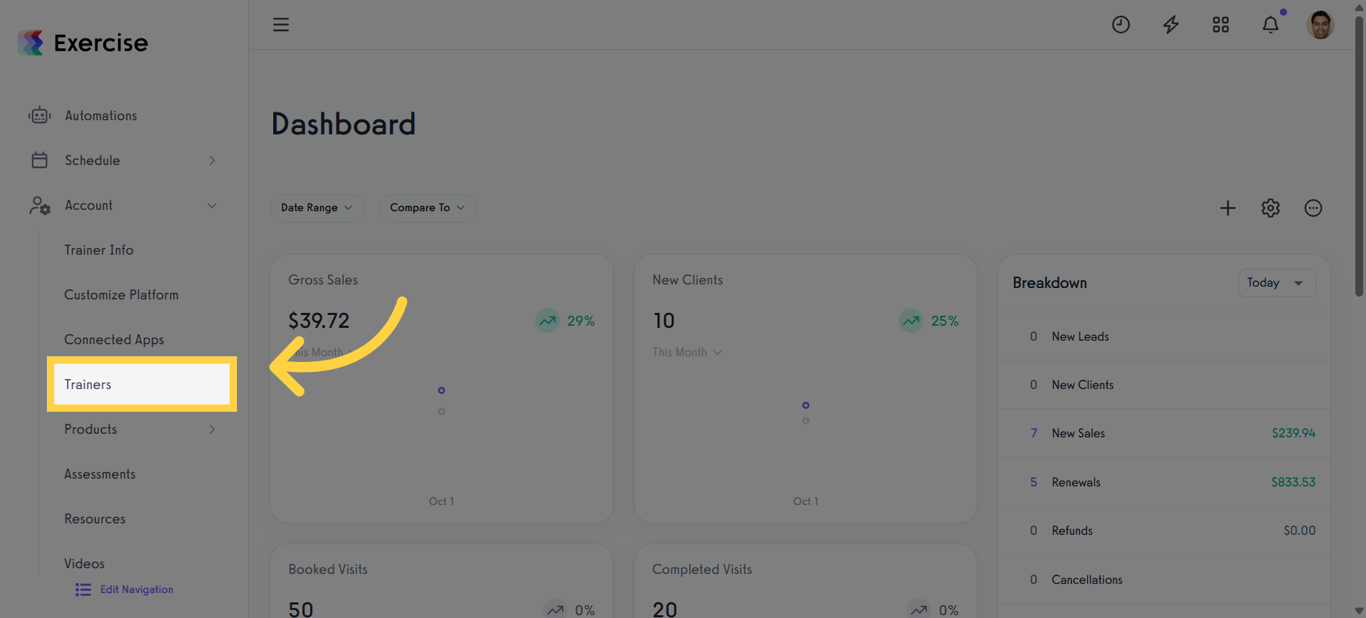
Task: Open dashboard settings gear icon
Action: (x=1271, y=208)
